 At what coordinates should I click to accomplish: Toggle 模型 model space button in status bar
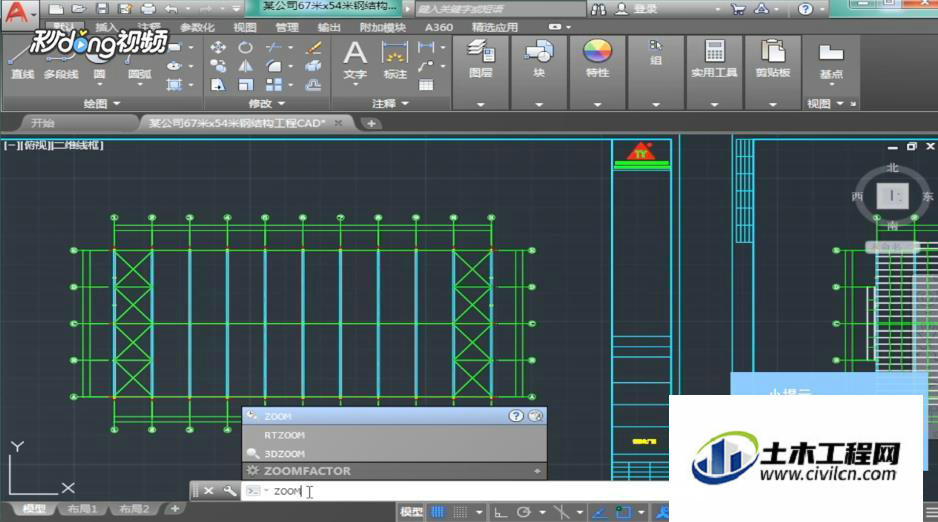tap(411, 512)
